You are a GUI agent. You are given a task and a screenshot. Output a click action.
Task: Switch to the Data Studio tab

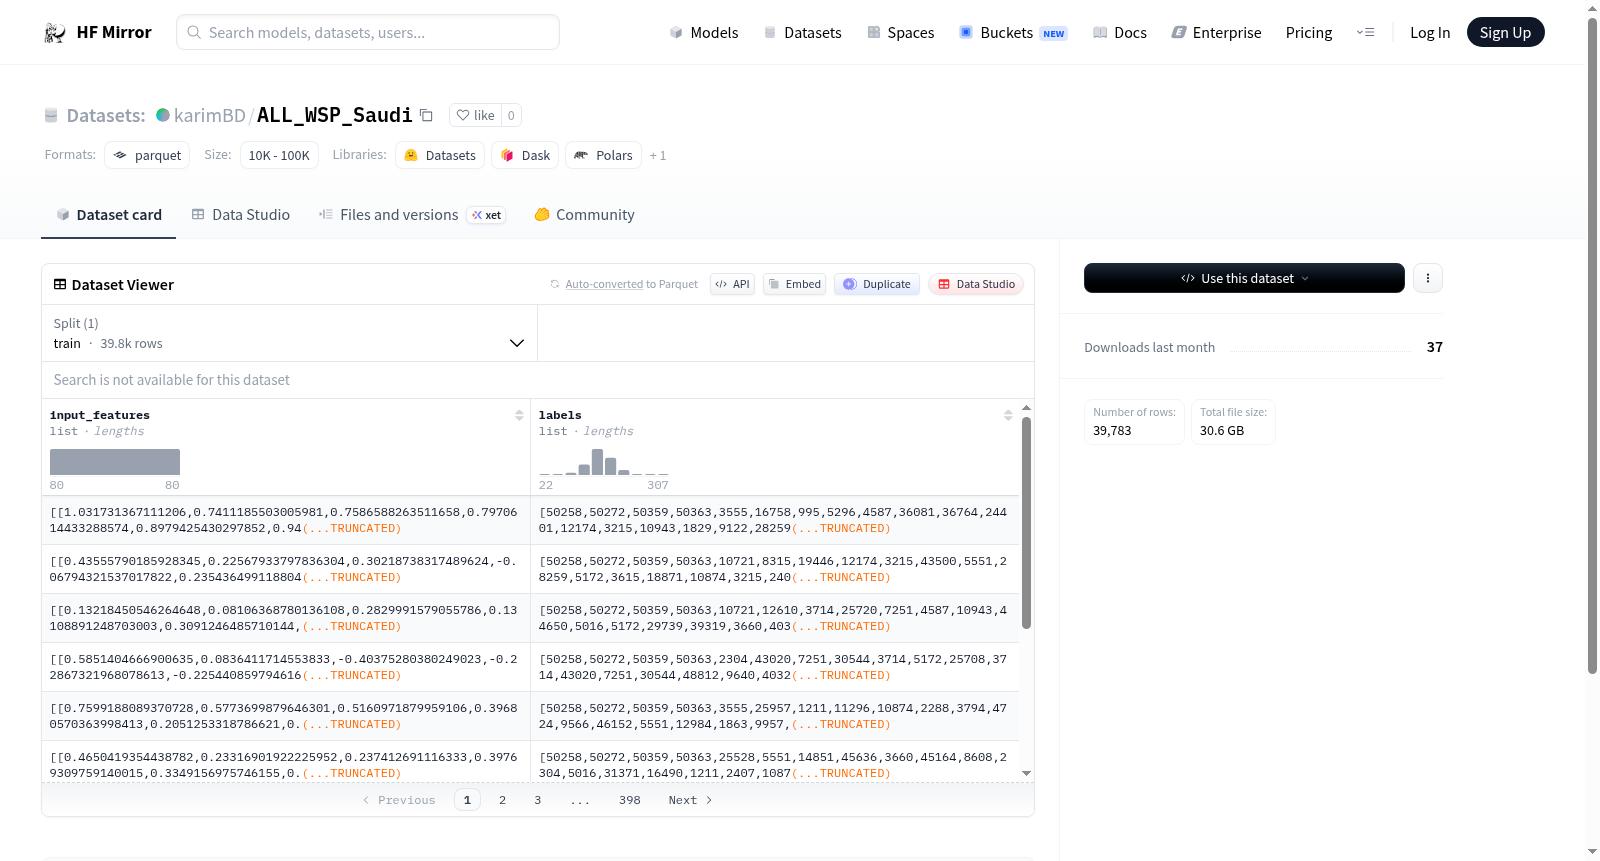point(241,215)
